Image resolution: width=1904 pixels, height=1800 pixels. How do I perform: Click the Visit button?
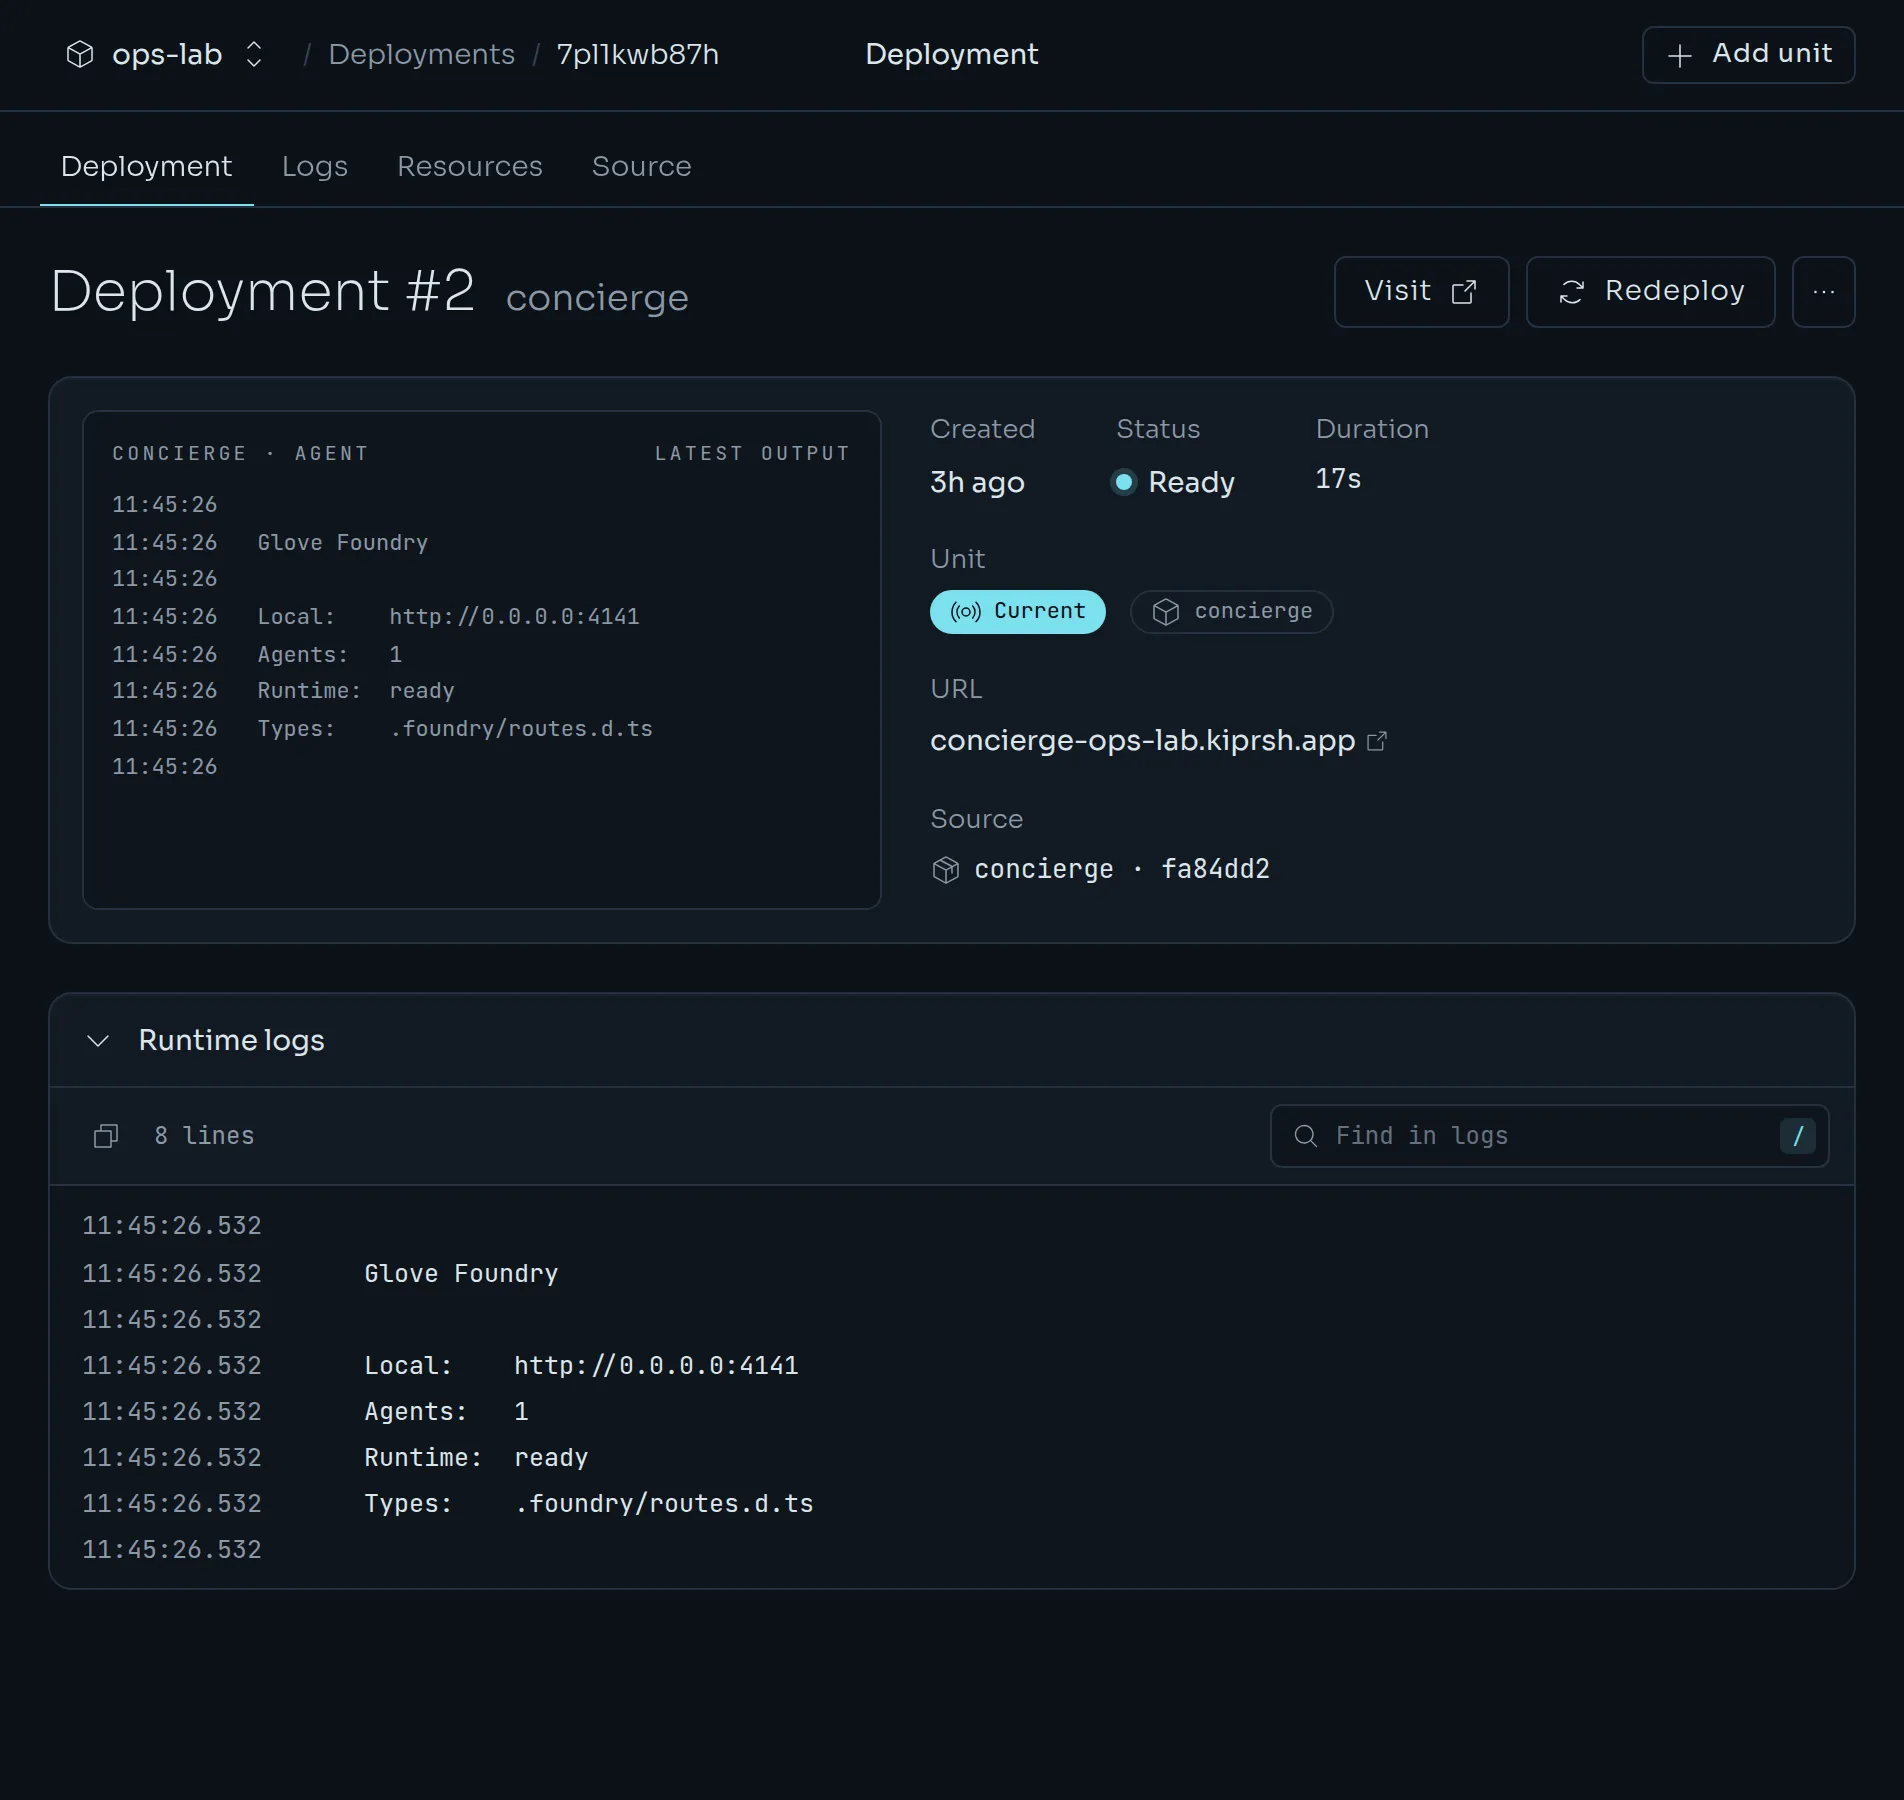point(1421,291)
